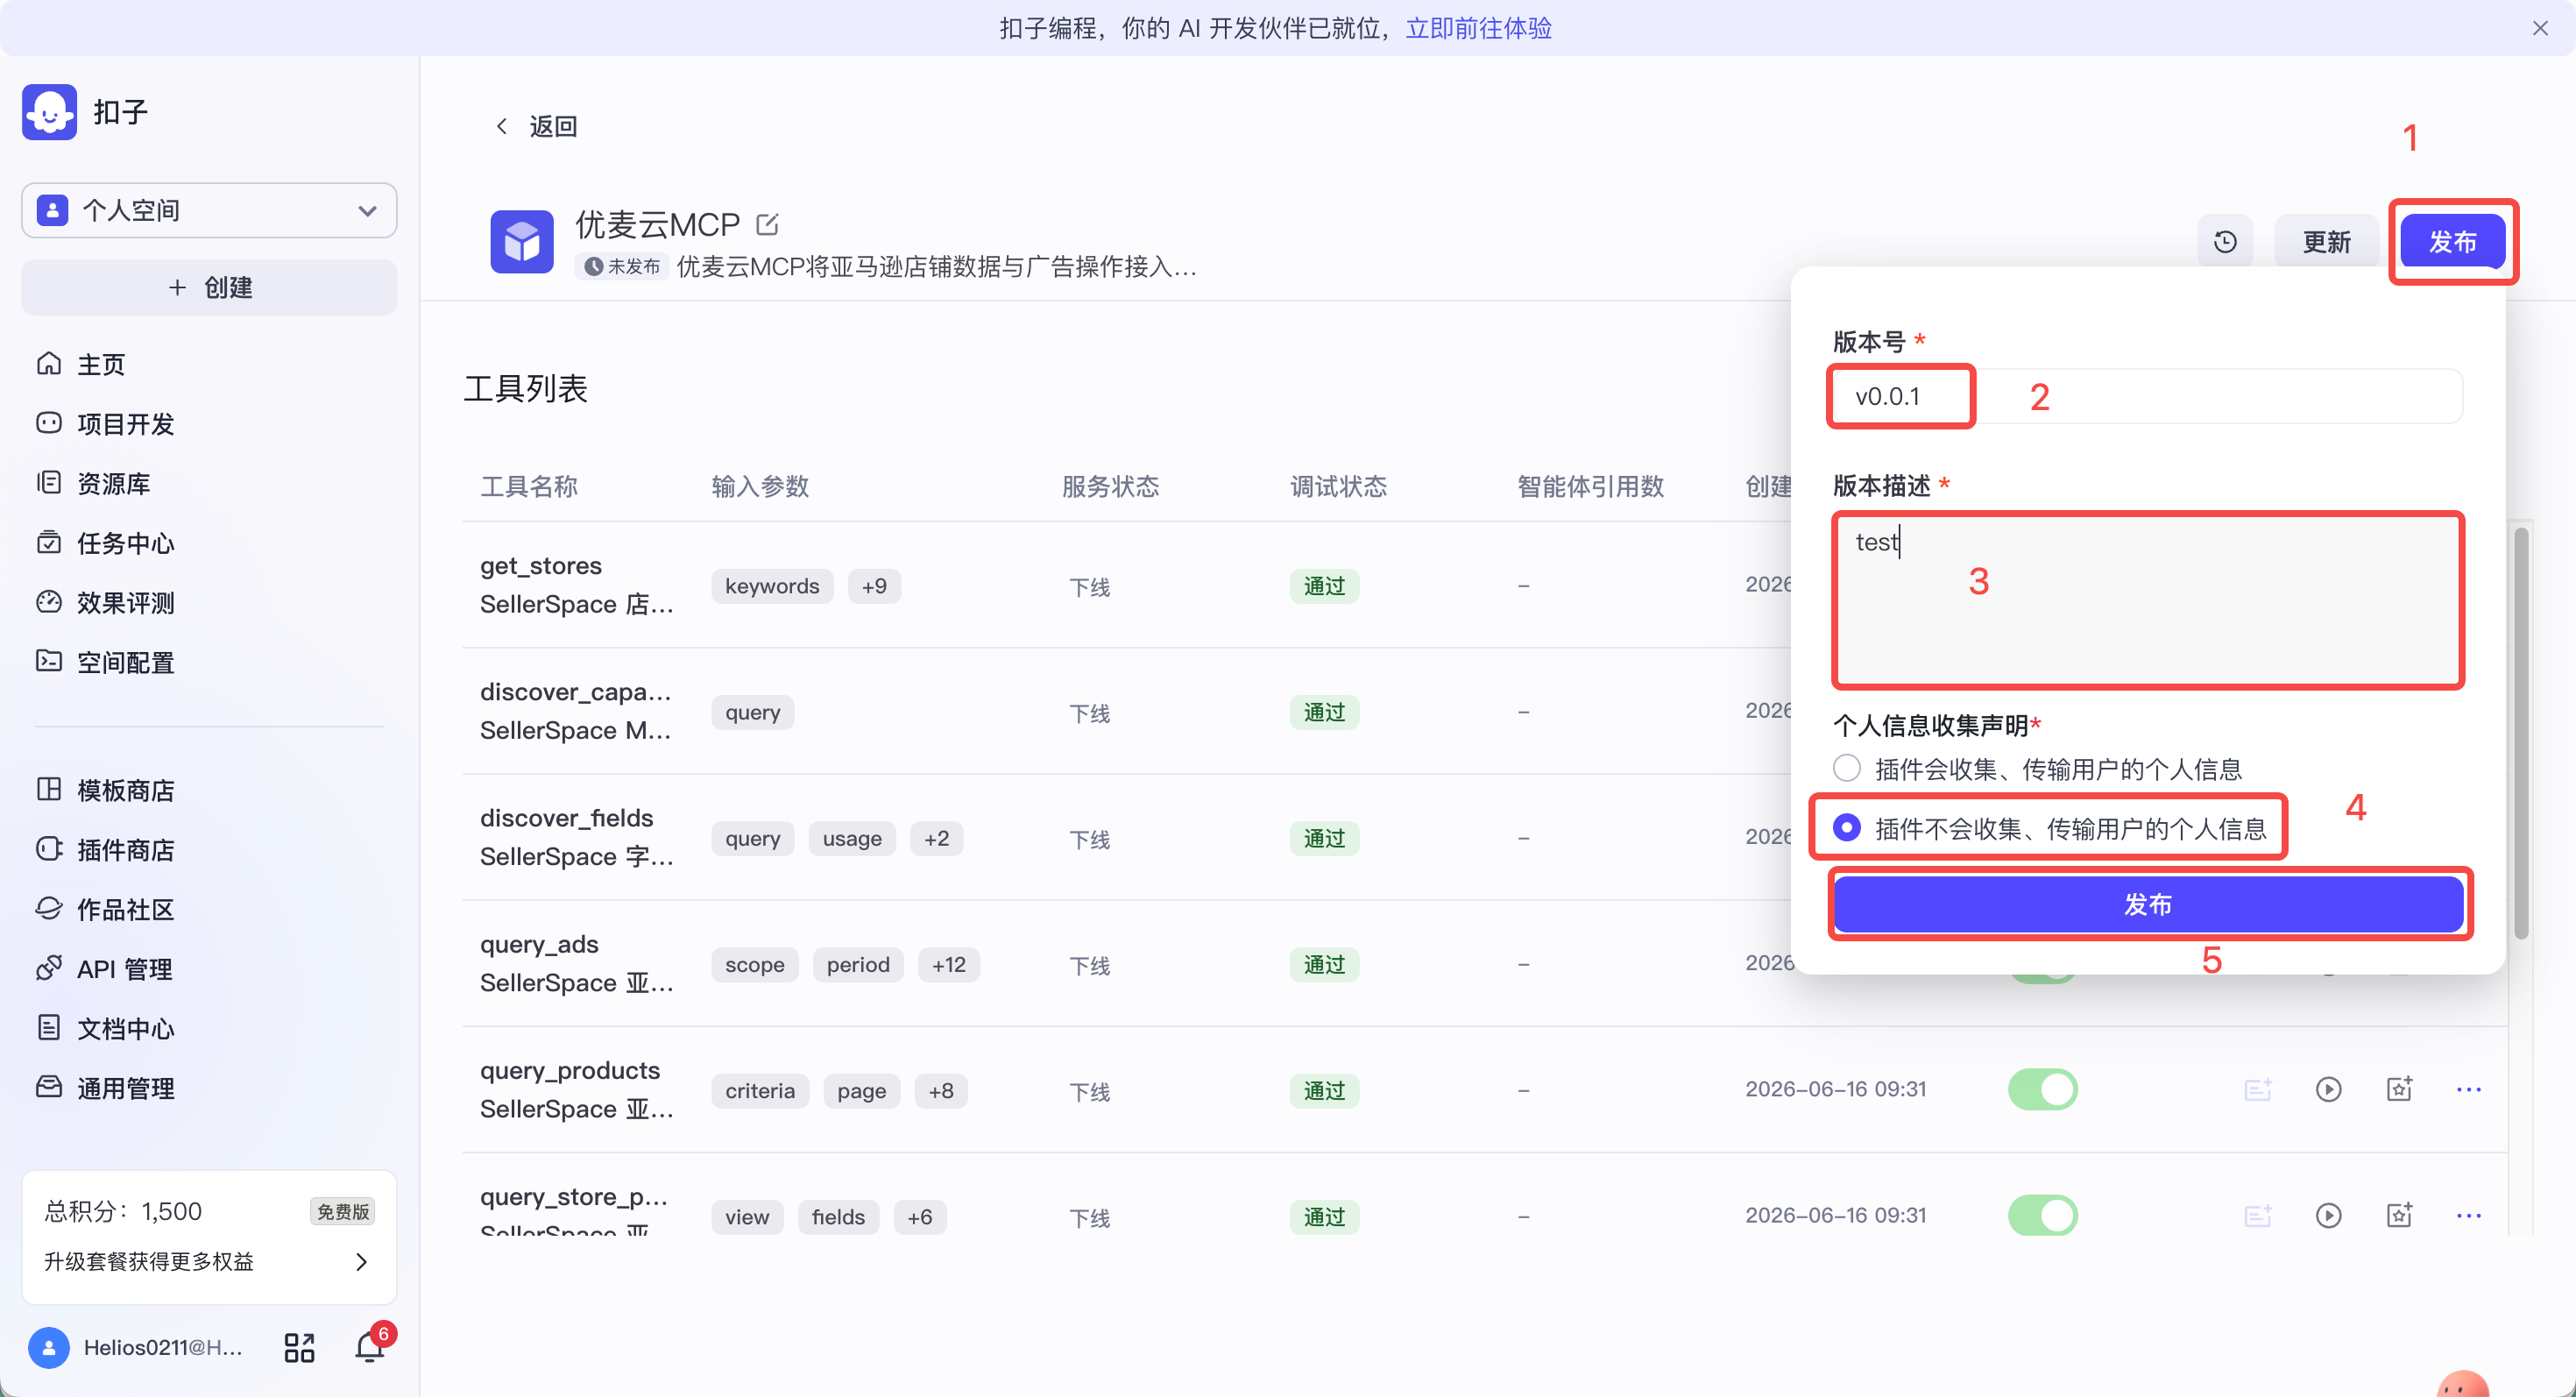The height and width of the screenshot is (1397, 2576).
Task: Click the 版本描述 text area
Action: [x=2147, y=600]
